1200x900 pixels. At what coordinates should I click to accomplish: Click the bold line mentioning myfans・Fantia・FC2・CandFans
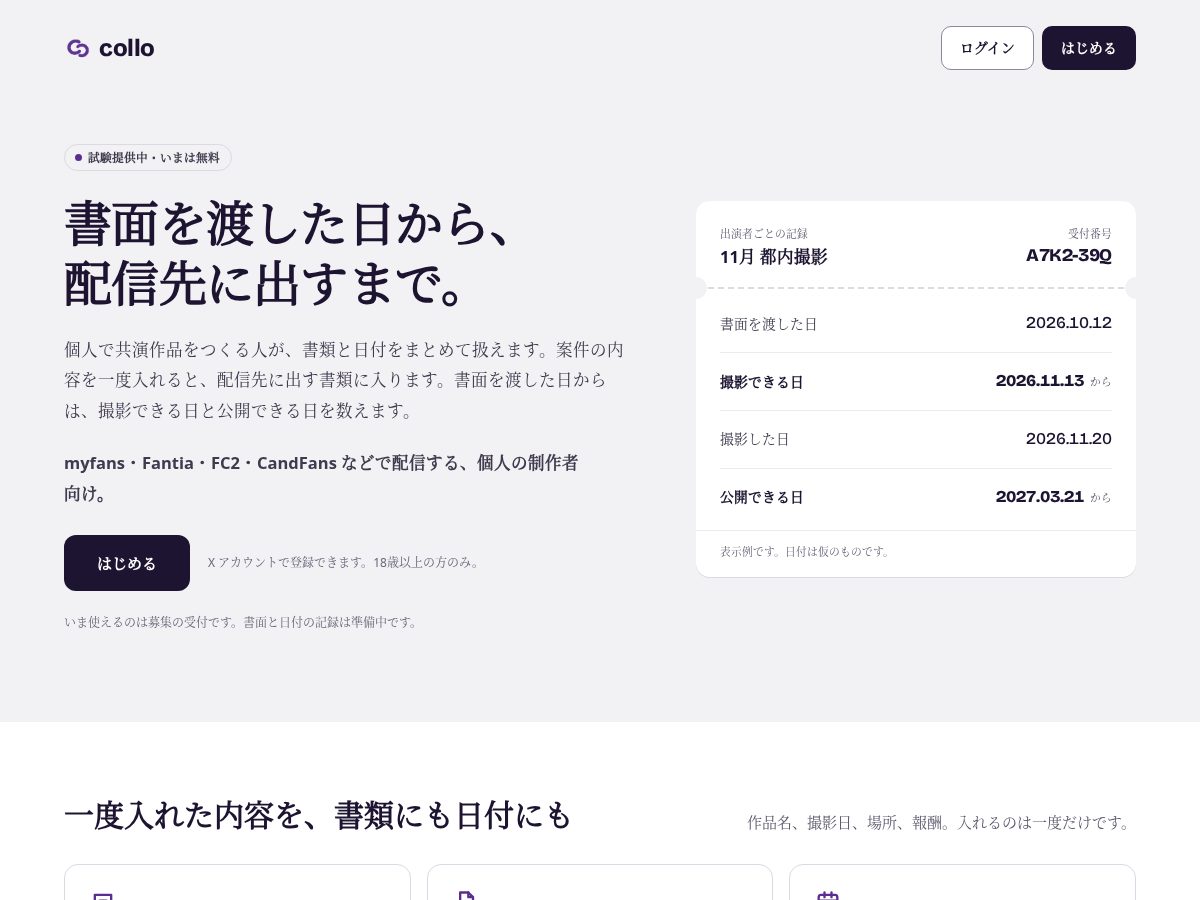pos(321,478)
